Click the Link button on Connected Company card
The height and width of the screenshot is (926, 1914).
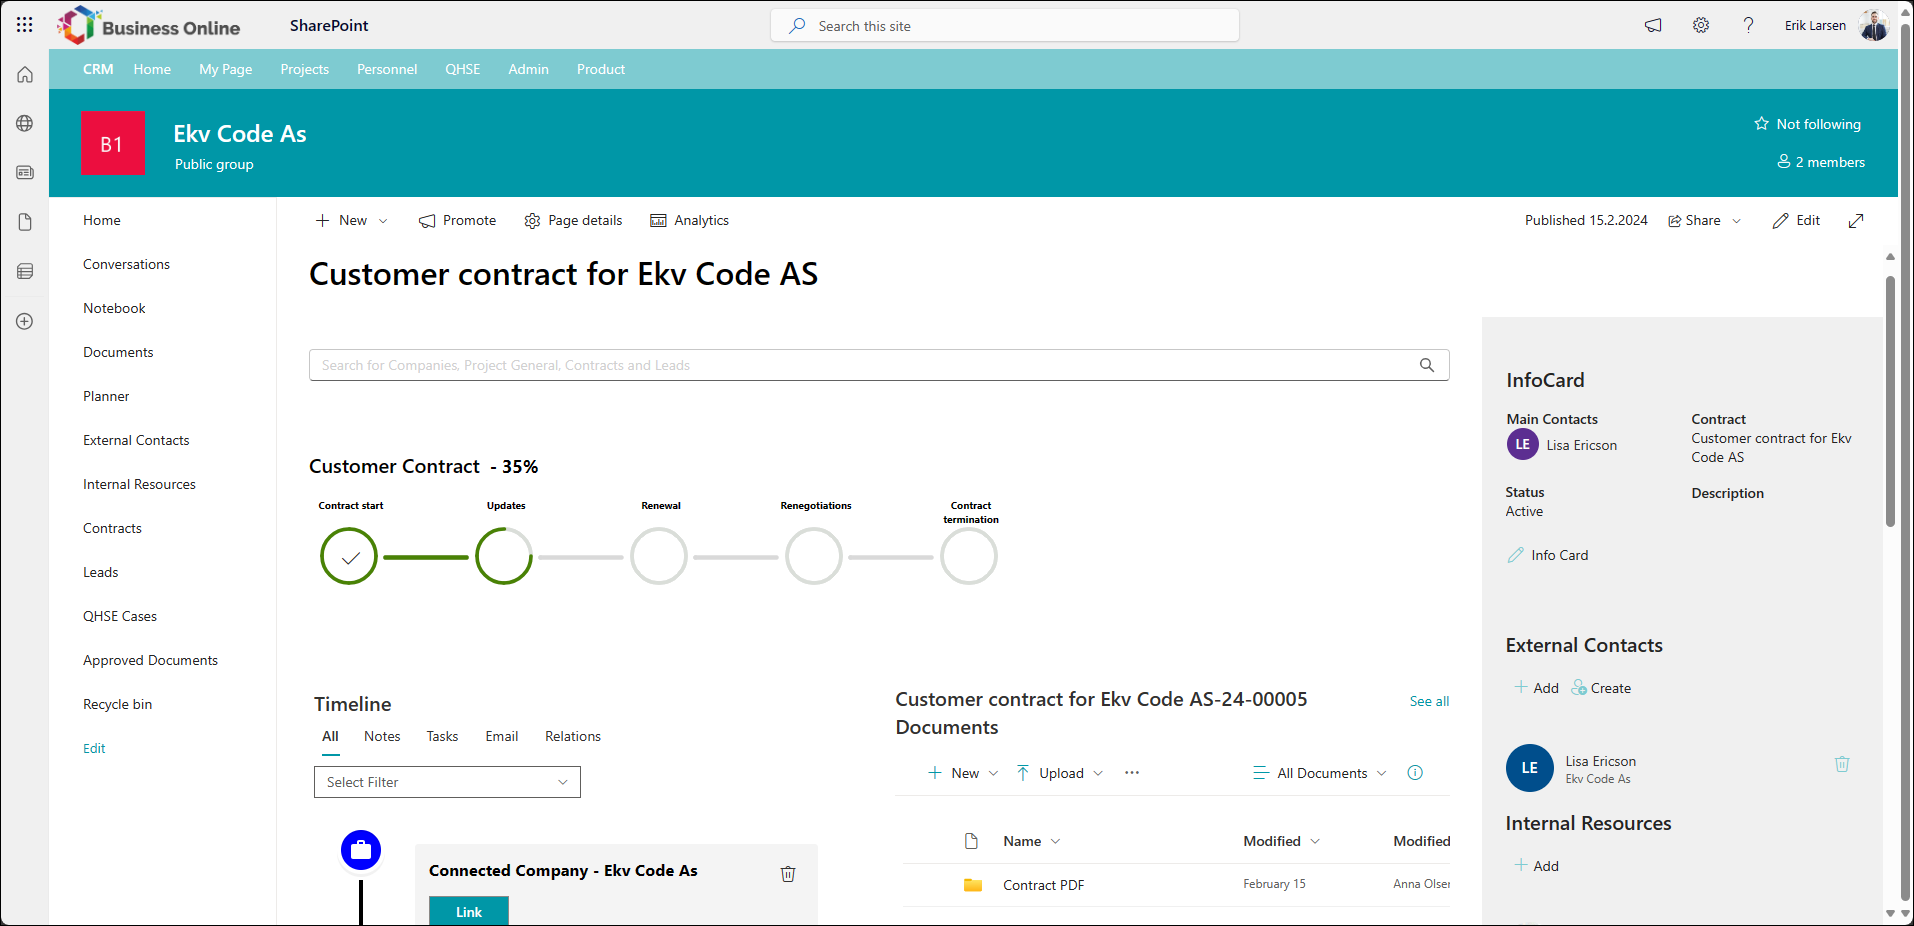[x=469, y=911]
